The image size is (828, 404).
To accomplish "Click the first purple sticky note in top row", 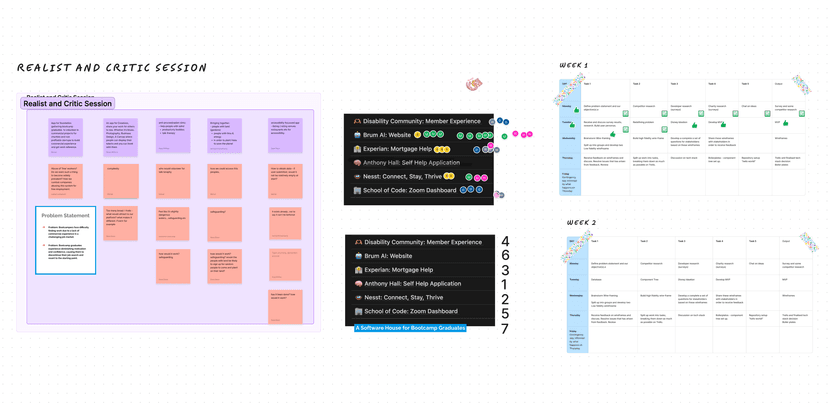I will [x=66, y=135].
